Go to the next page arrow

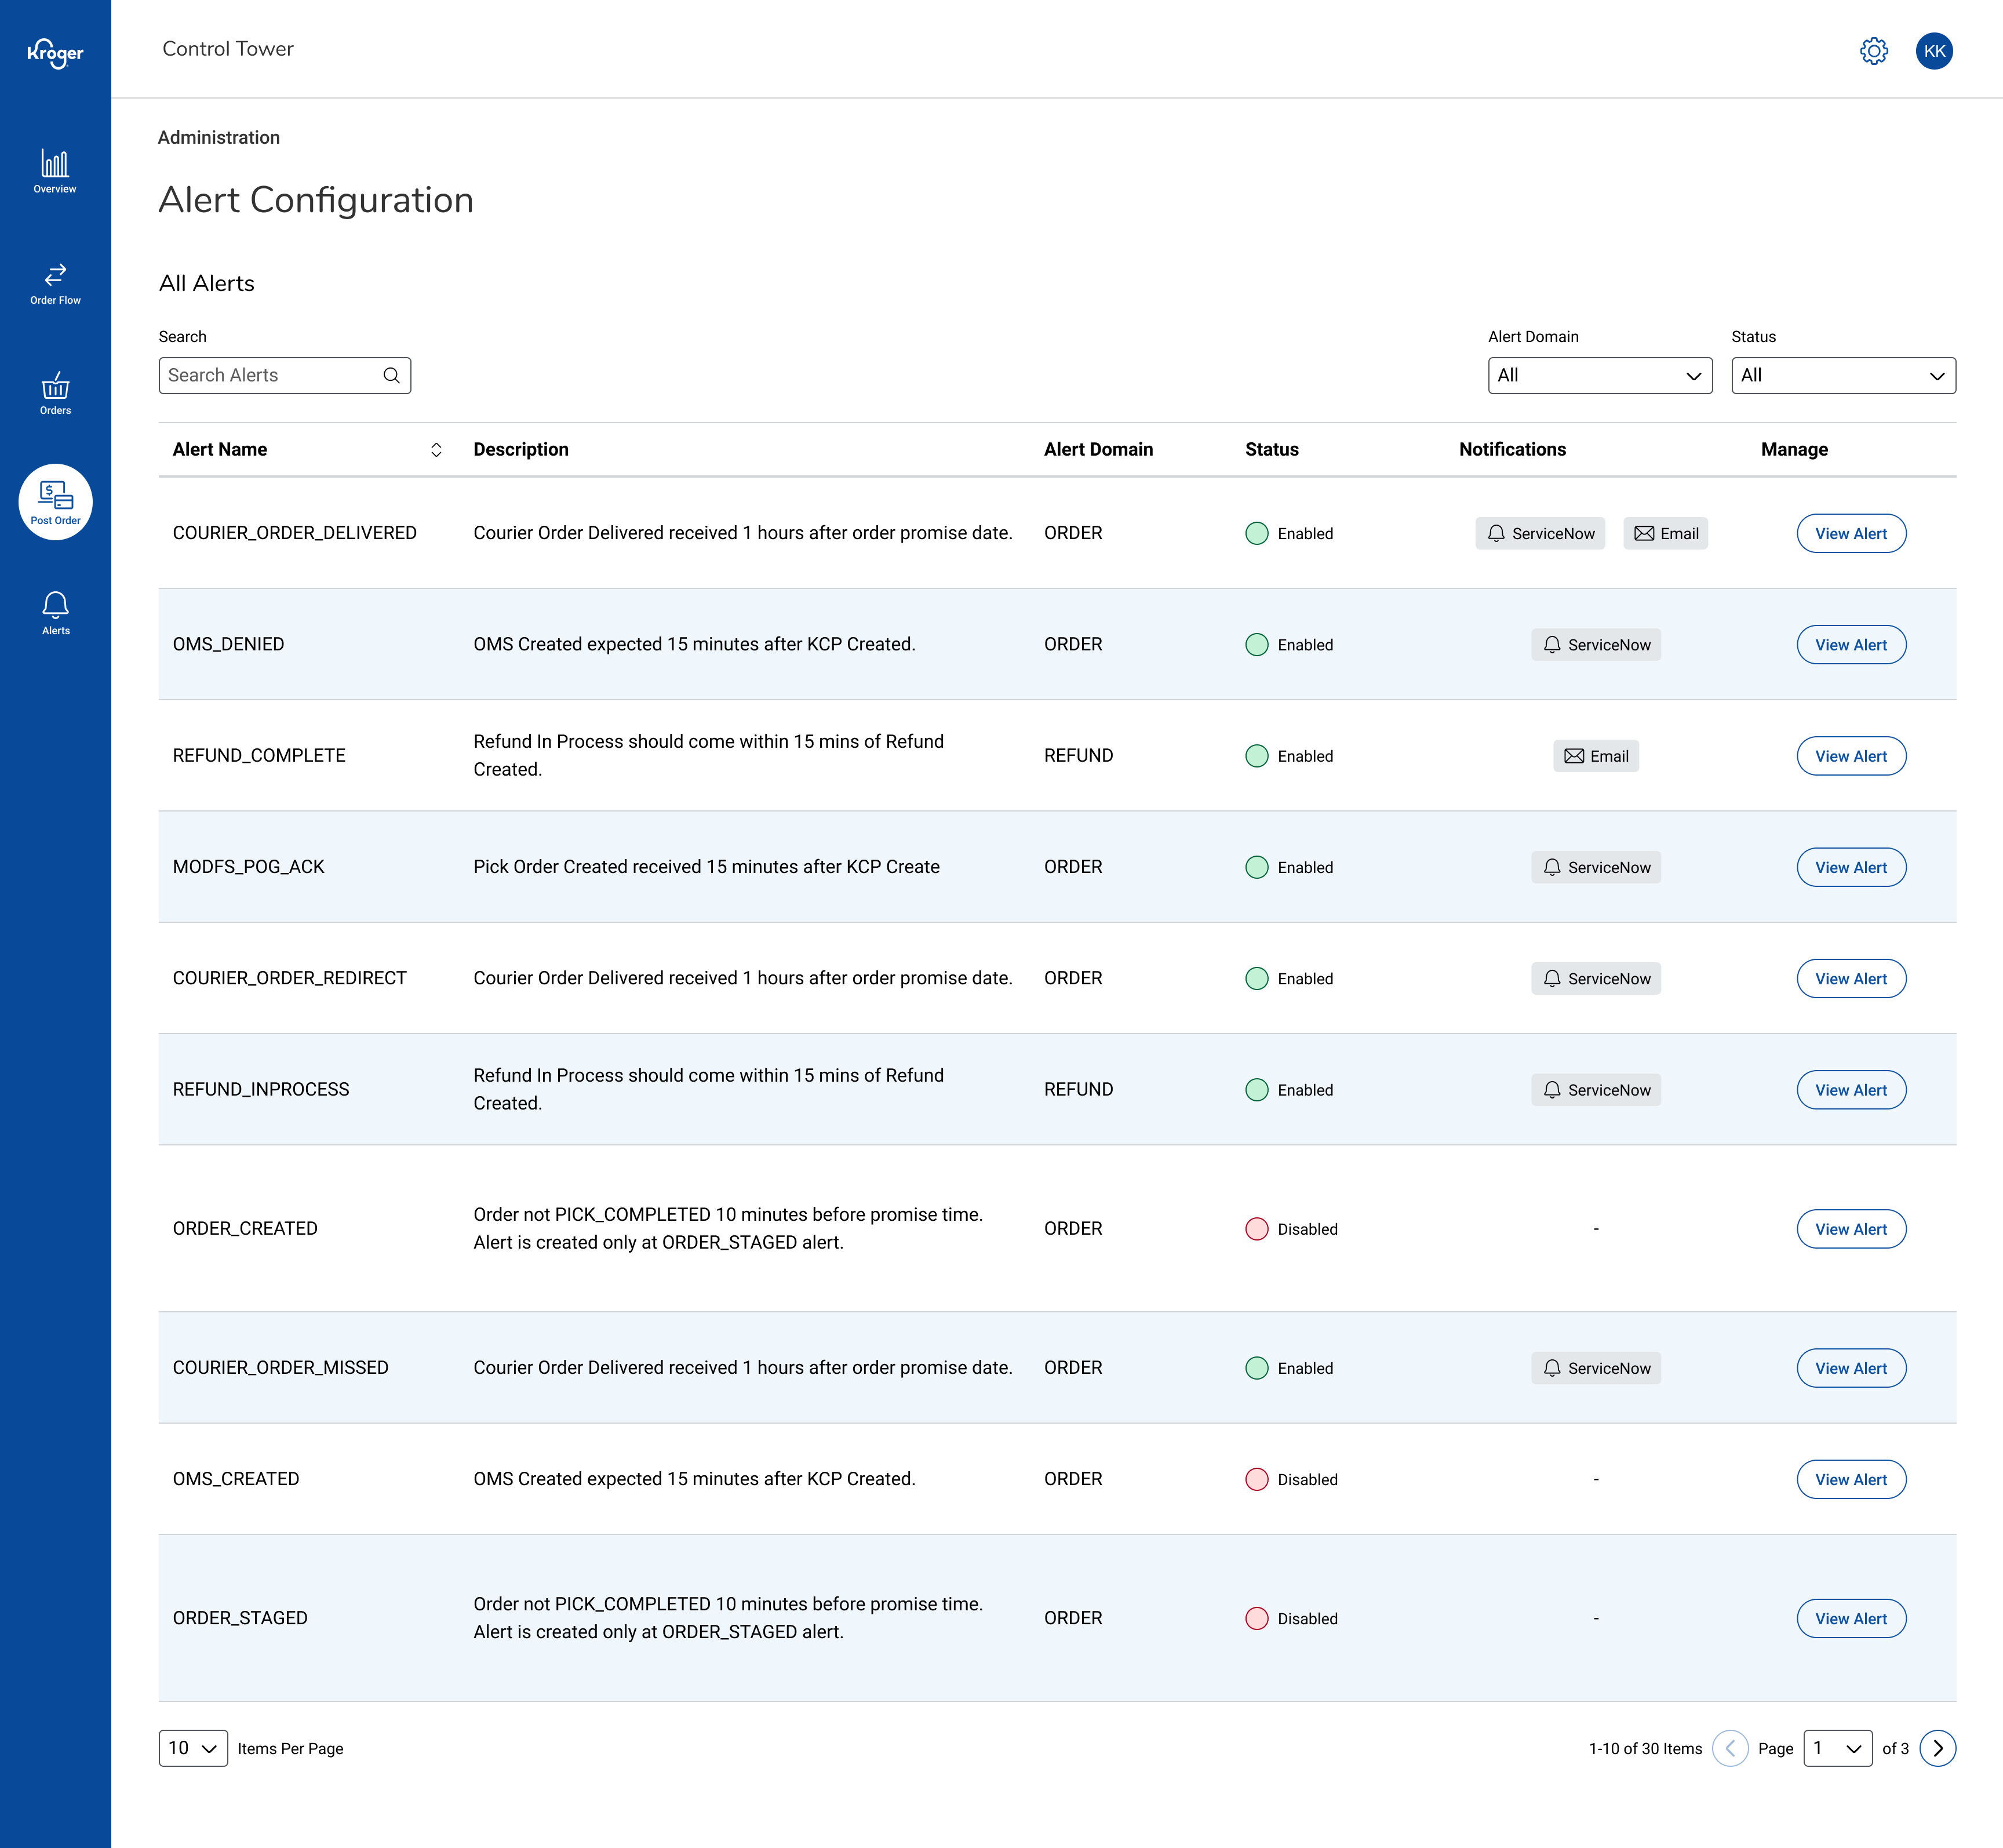[x=1937, y=1748]
